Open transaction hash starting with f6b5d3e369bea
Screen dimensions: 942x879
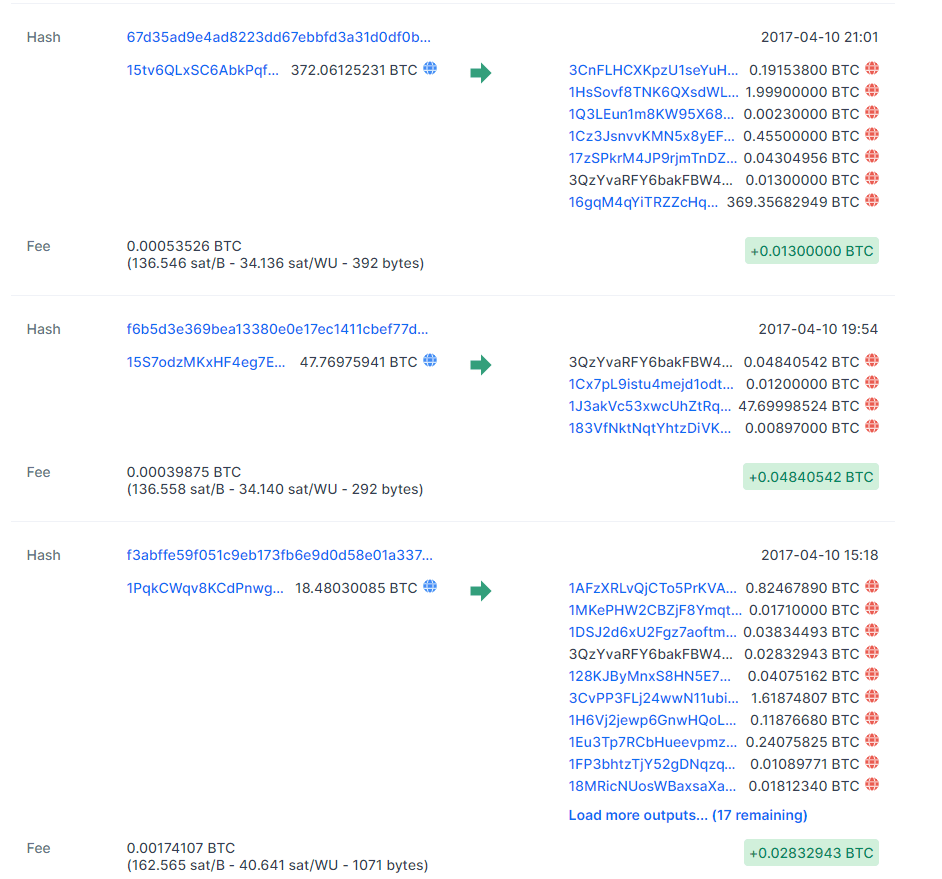coord(279,329)
